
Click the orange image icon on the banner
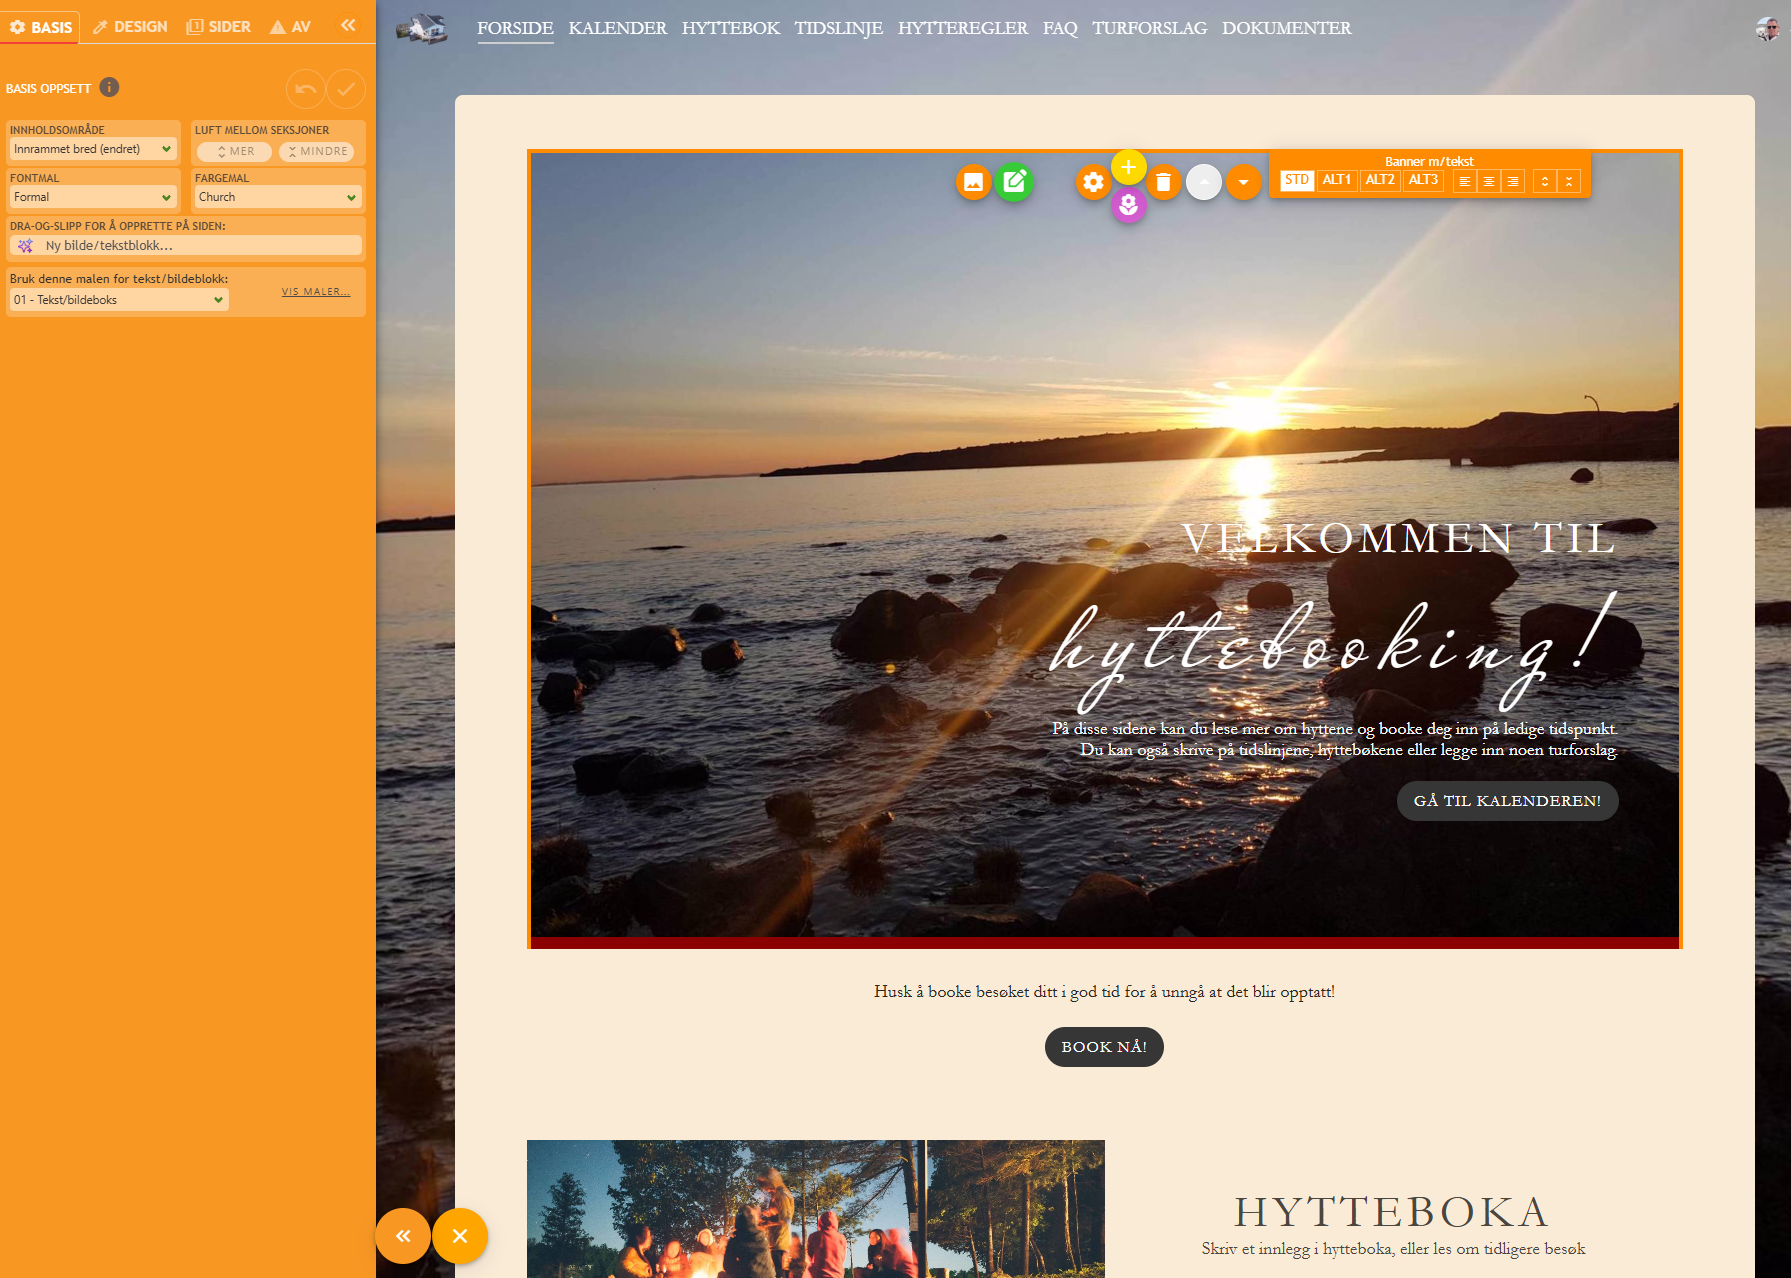[x=973, y=182]
